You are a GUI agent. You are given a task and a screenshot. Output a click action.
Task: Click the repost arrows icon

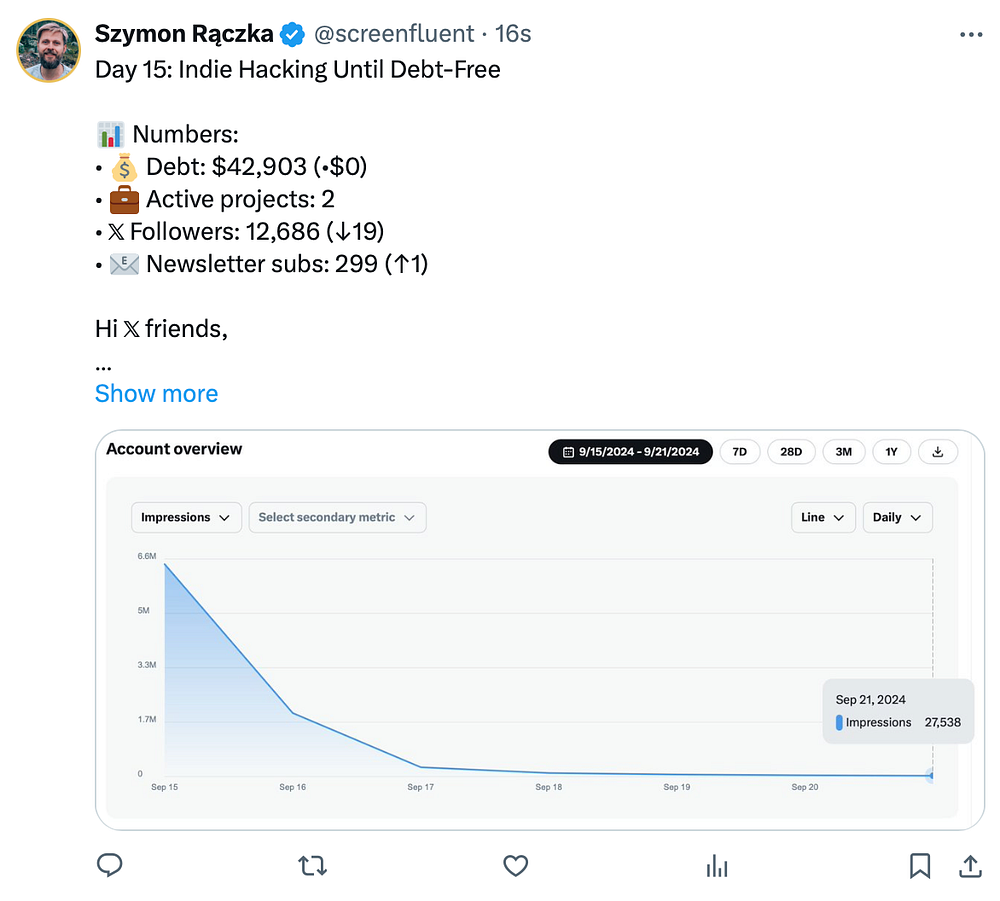point(313,865)
